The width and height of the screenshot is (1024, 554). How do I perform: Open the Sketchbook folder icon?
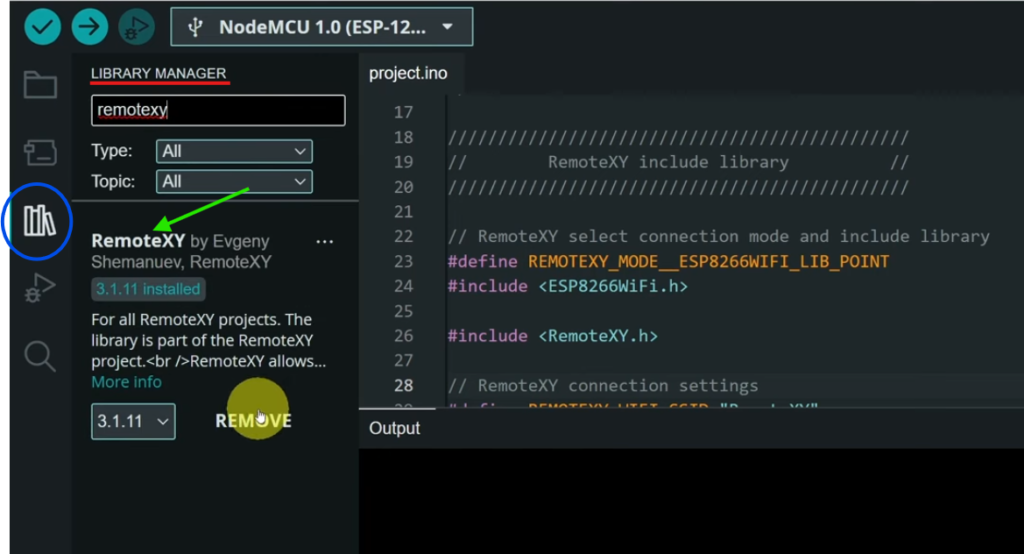(40, 85)
